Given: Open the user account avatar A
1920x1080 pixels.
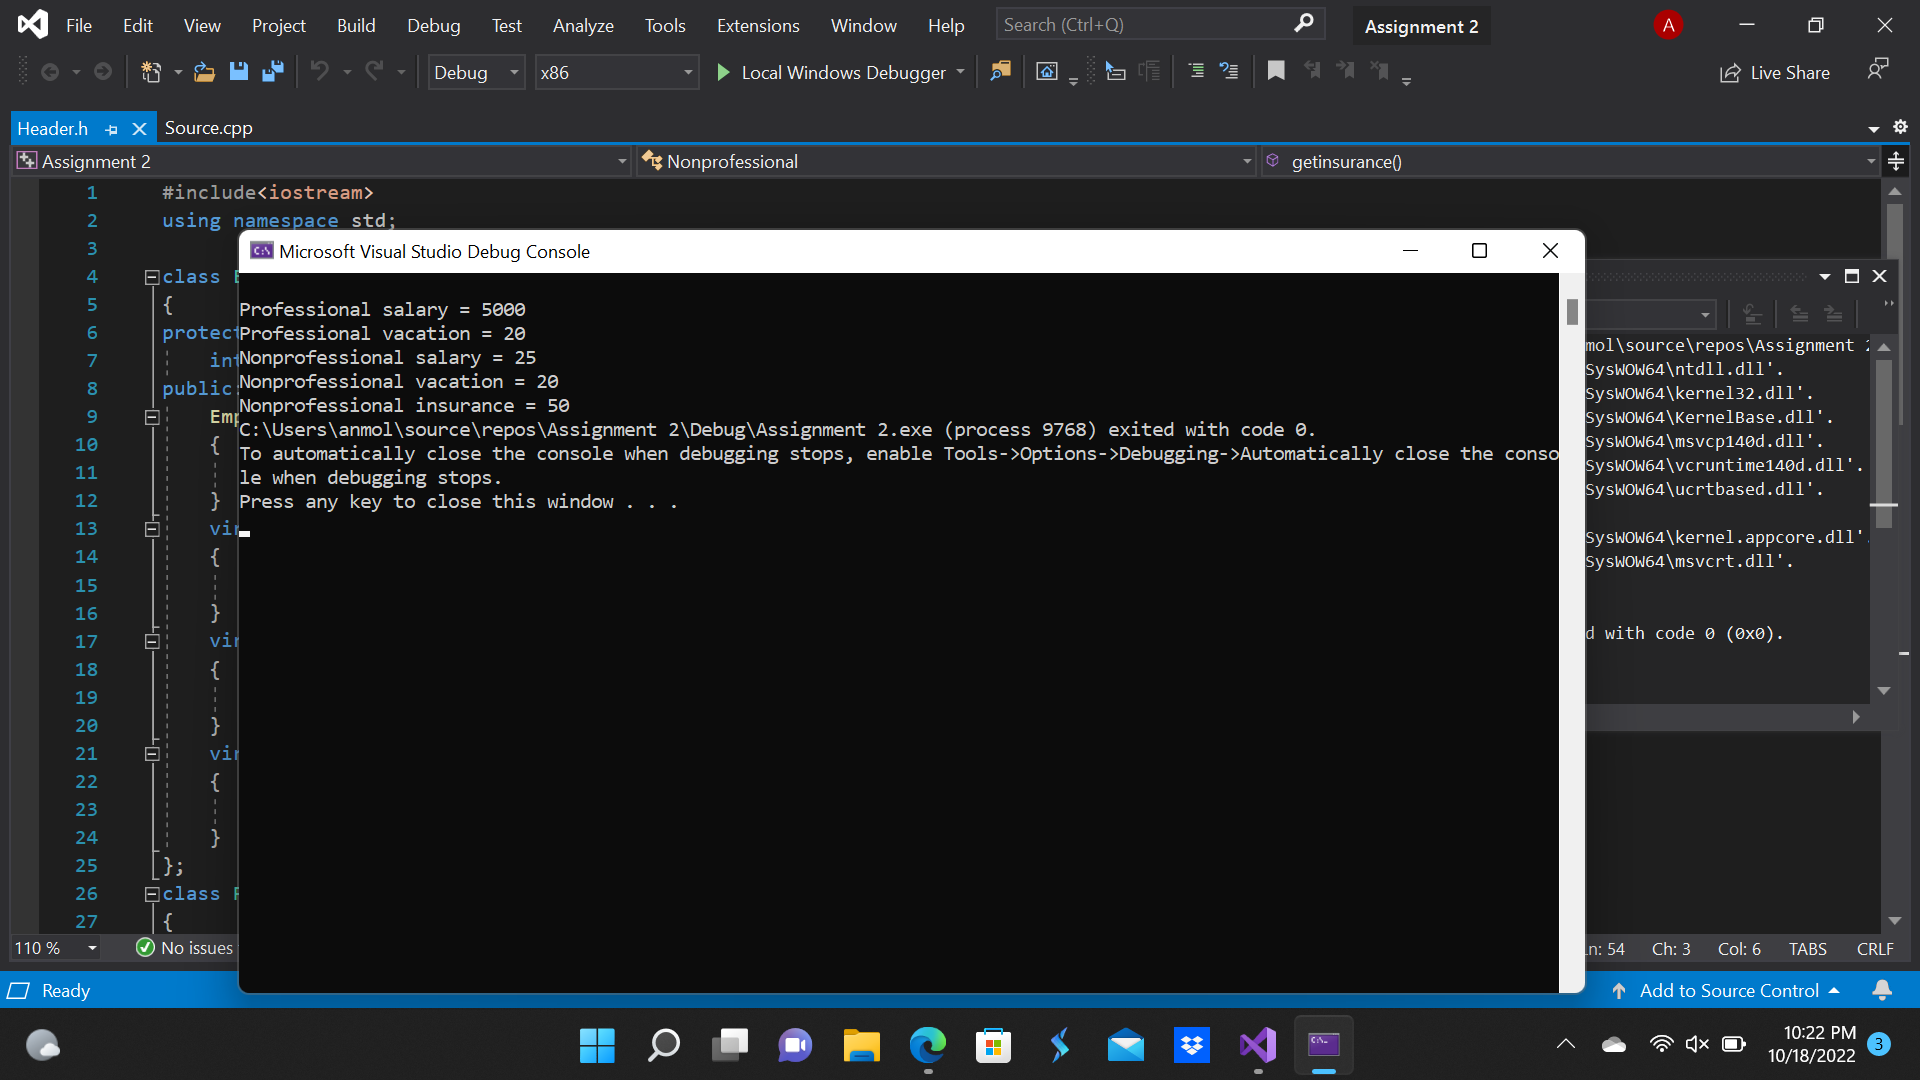Looking at the screenshot, I should [1668, 25].
